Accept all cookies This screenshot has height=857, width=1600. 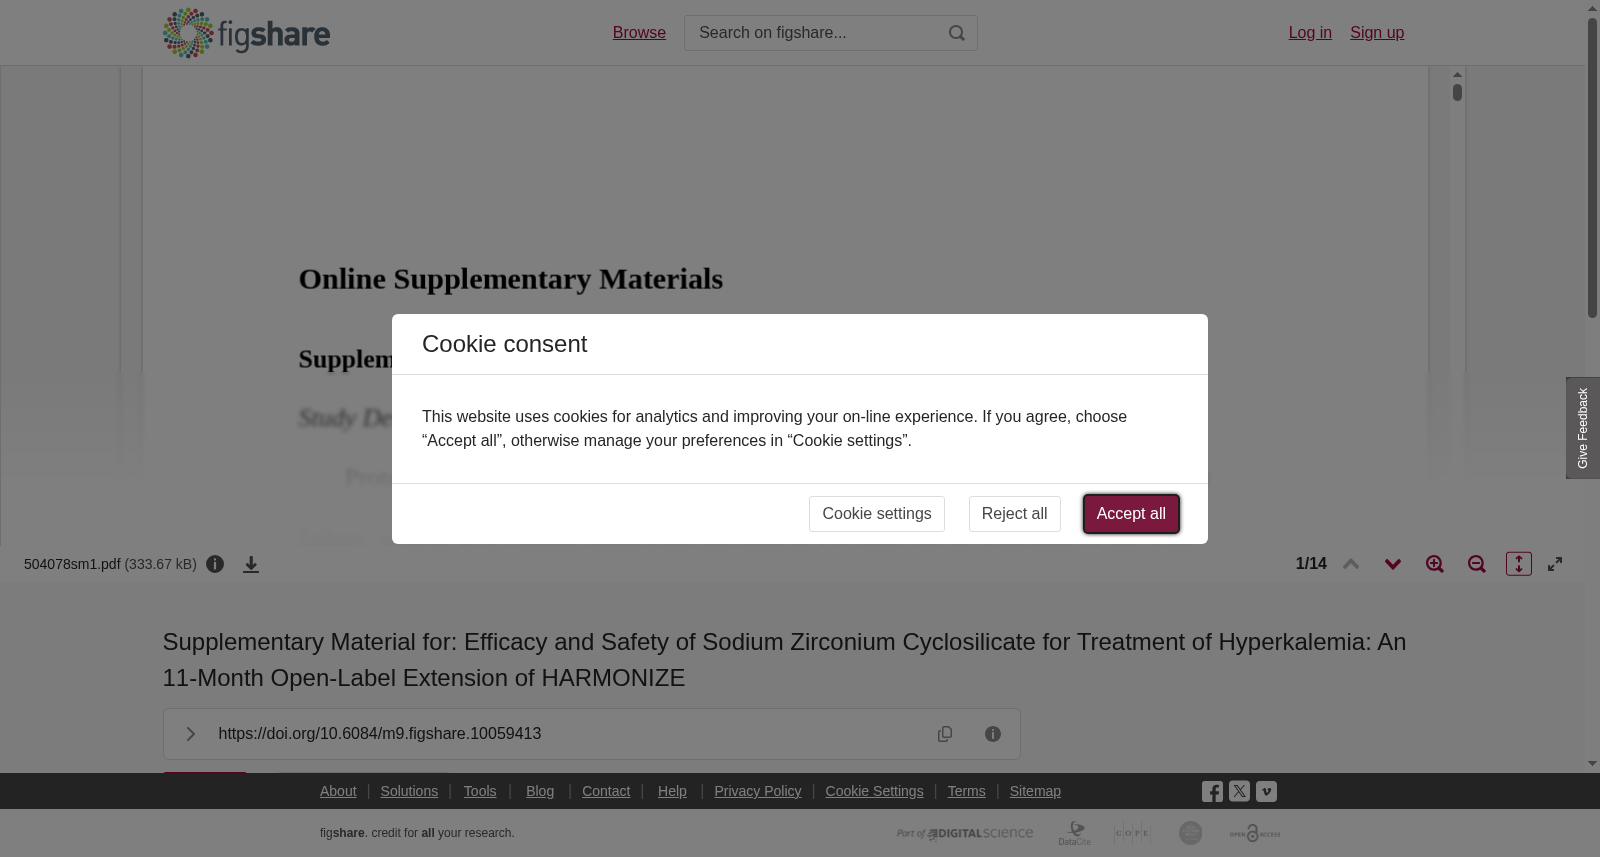click(x=1131, y=514)
